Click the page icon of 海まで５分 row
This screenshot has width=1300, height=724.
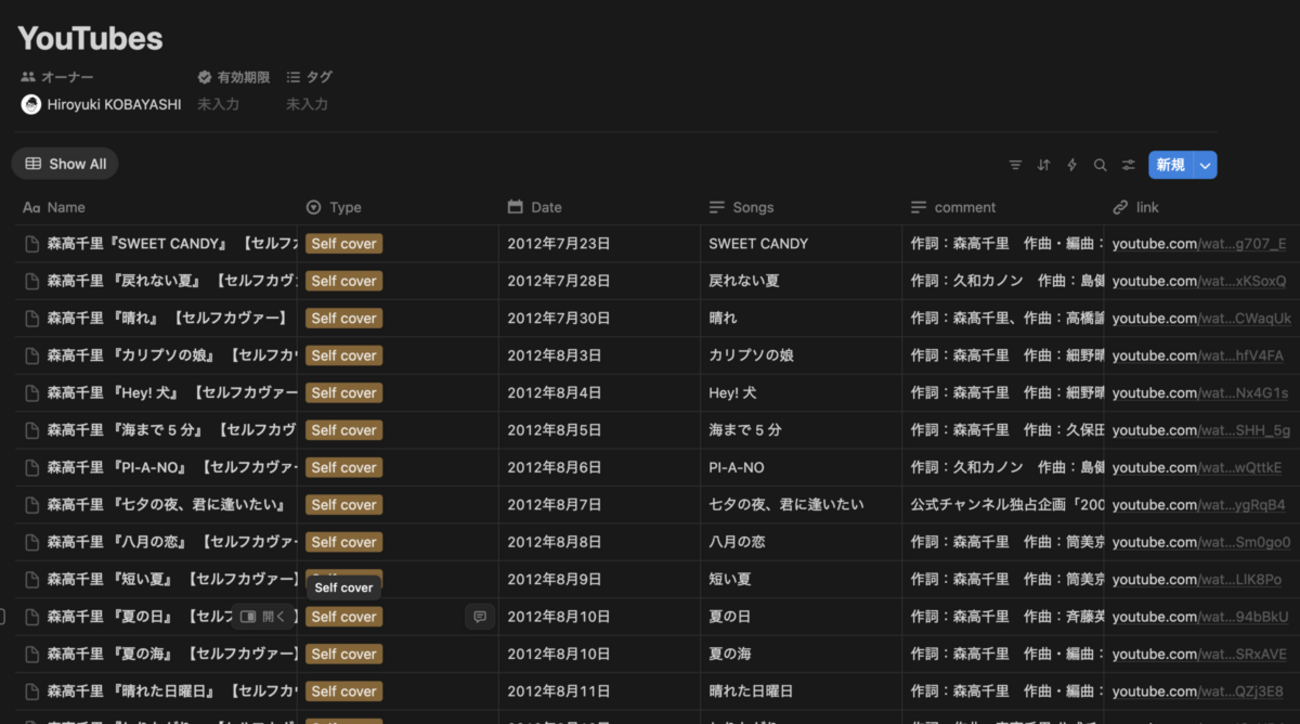(32, 430)
